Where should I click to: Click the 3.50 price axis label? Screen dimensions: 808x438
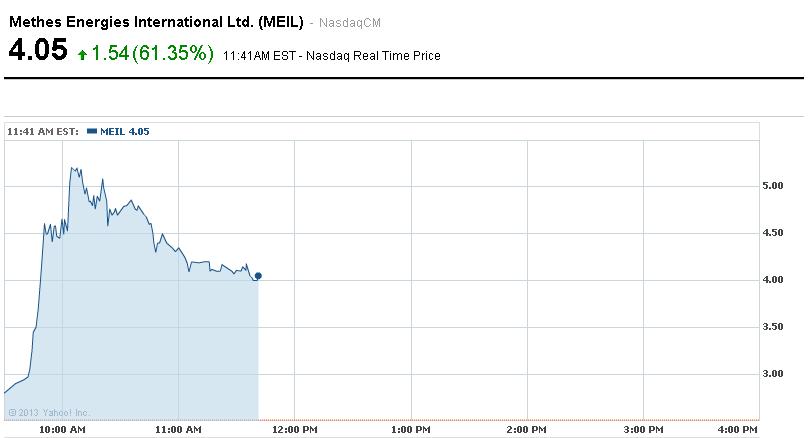774,326
